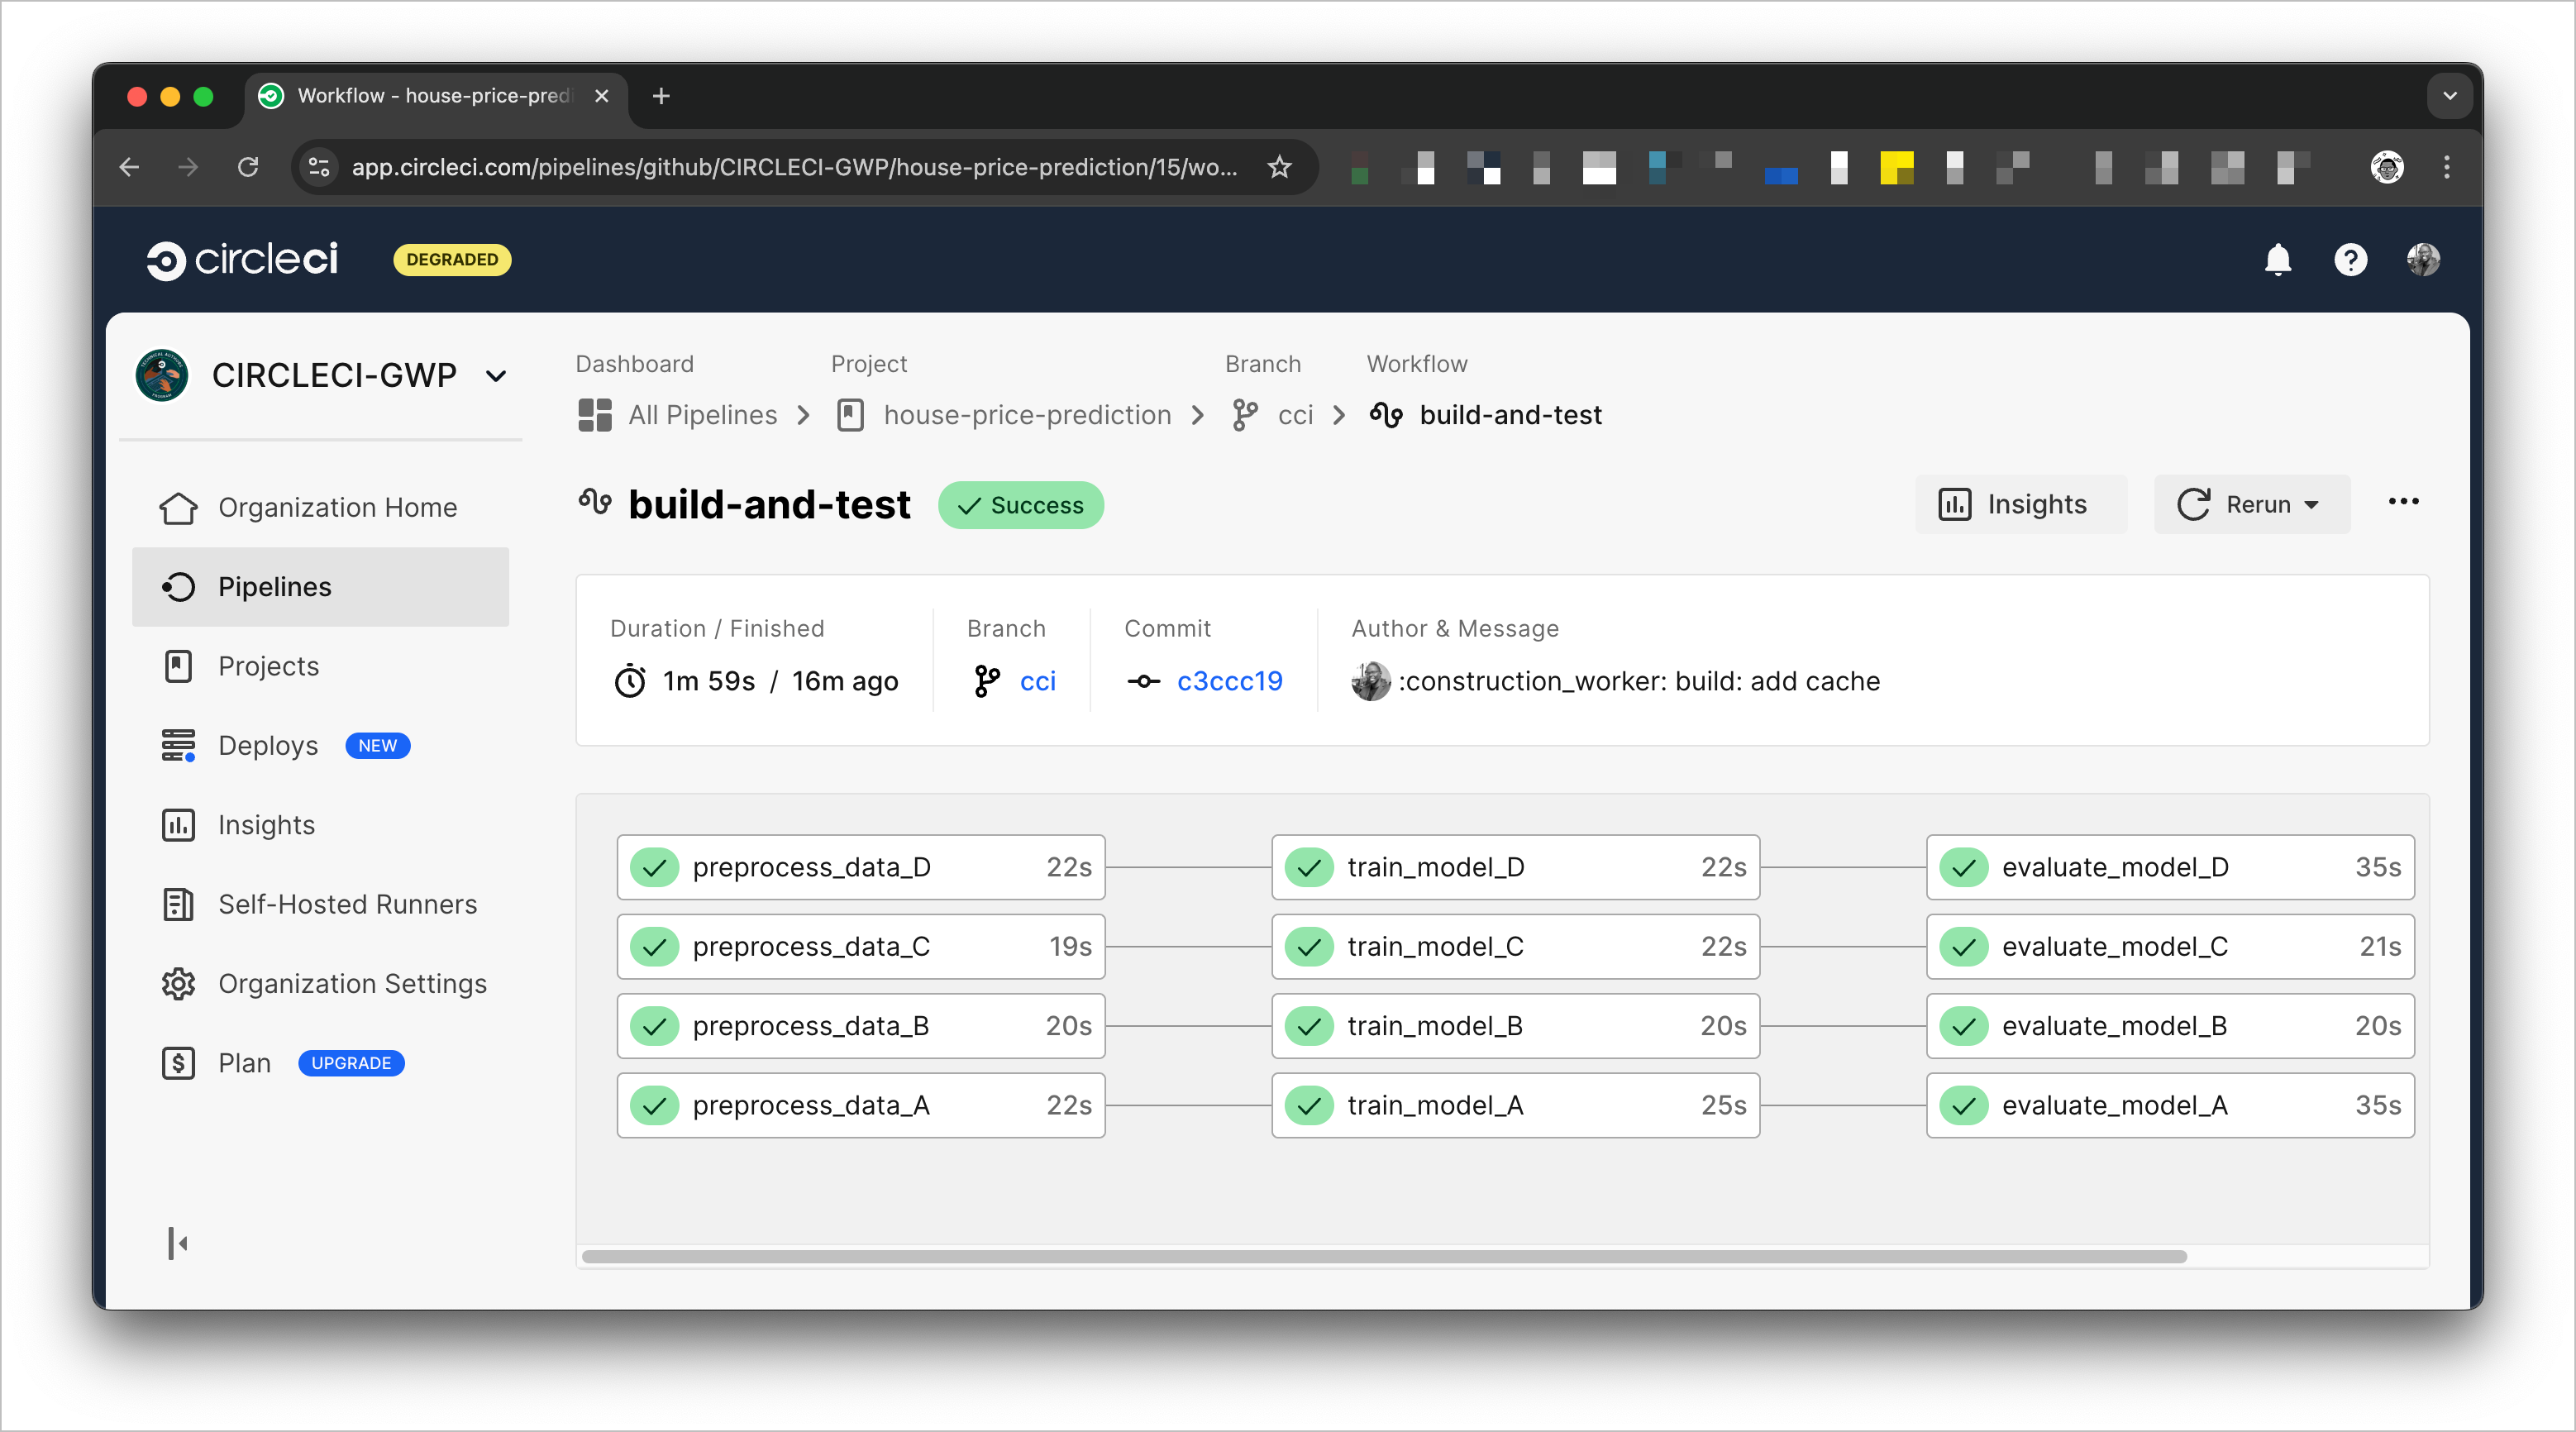Open notifications via the bell icon
This screenshot has width=2576, height=1432.
[x=2277, y=259]
